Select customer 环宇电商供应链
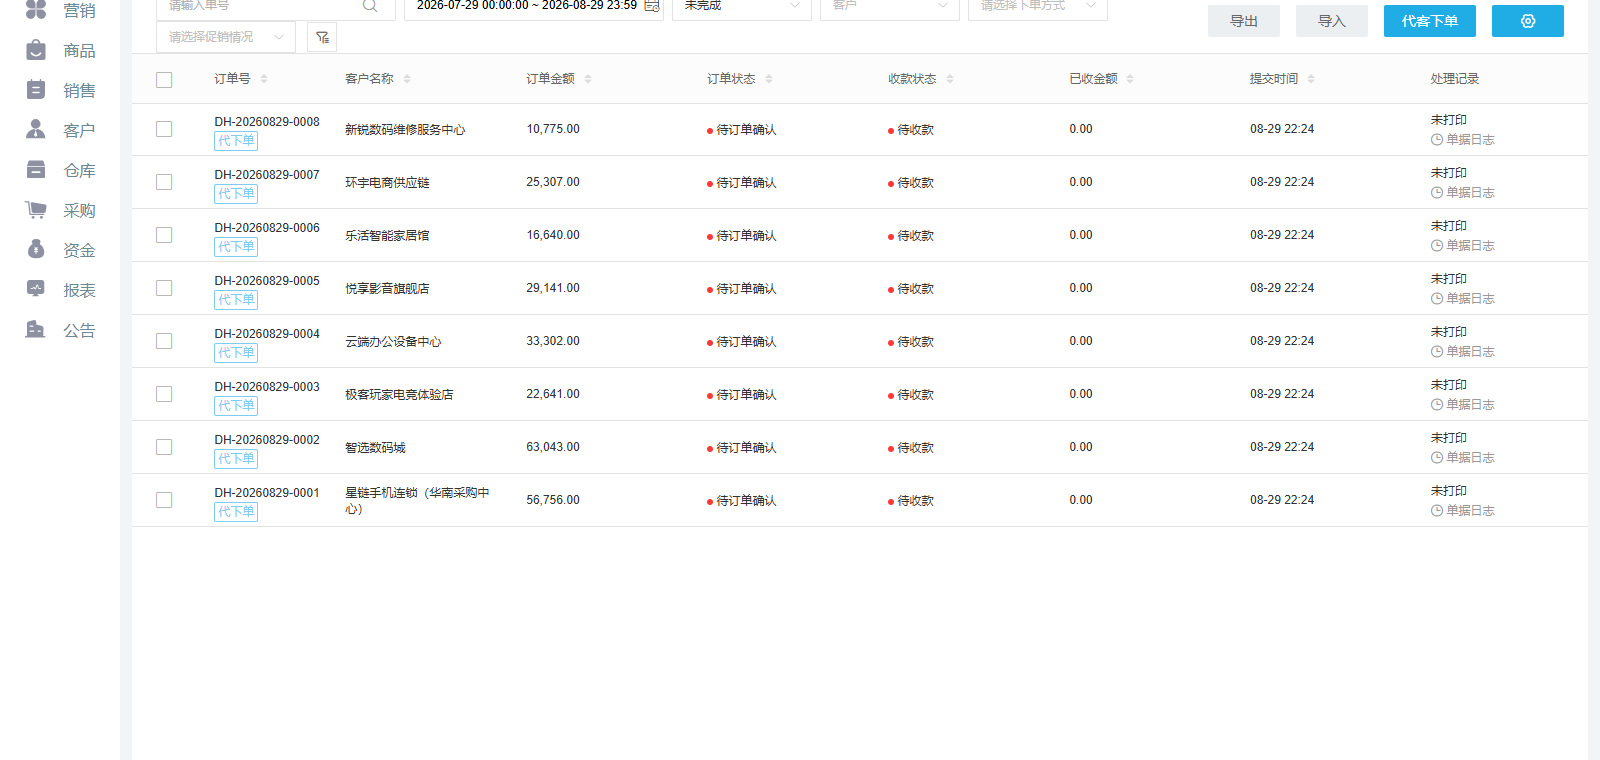Image resolution: width=1600 pixels, height=760 pixels. pos(387,183)
